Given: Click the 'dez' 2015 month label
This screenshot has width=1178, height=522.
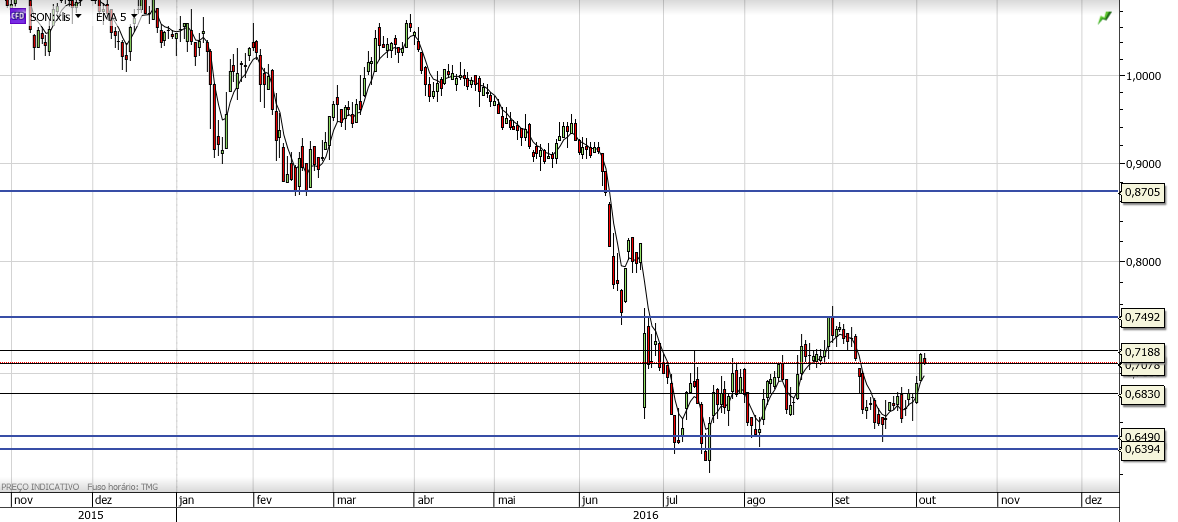Looking at the screenshot, I should (104, 500).
